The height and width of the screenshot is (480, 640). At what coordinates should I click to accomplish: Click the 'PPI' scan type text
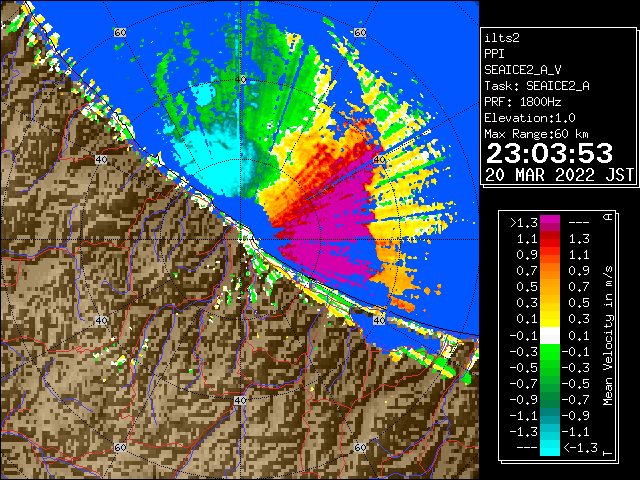click(494, 54)
